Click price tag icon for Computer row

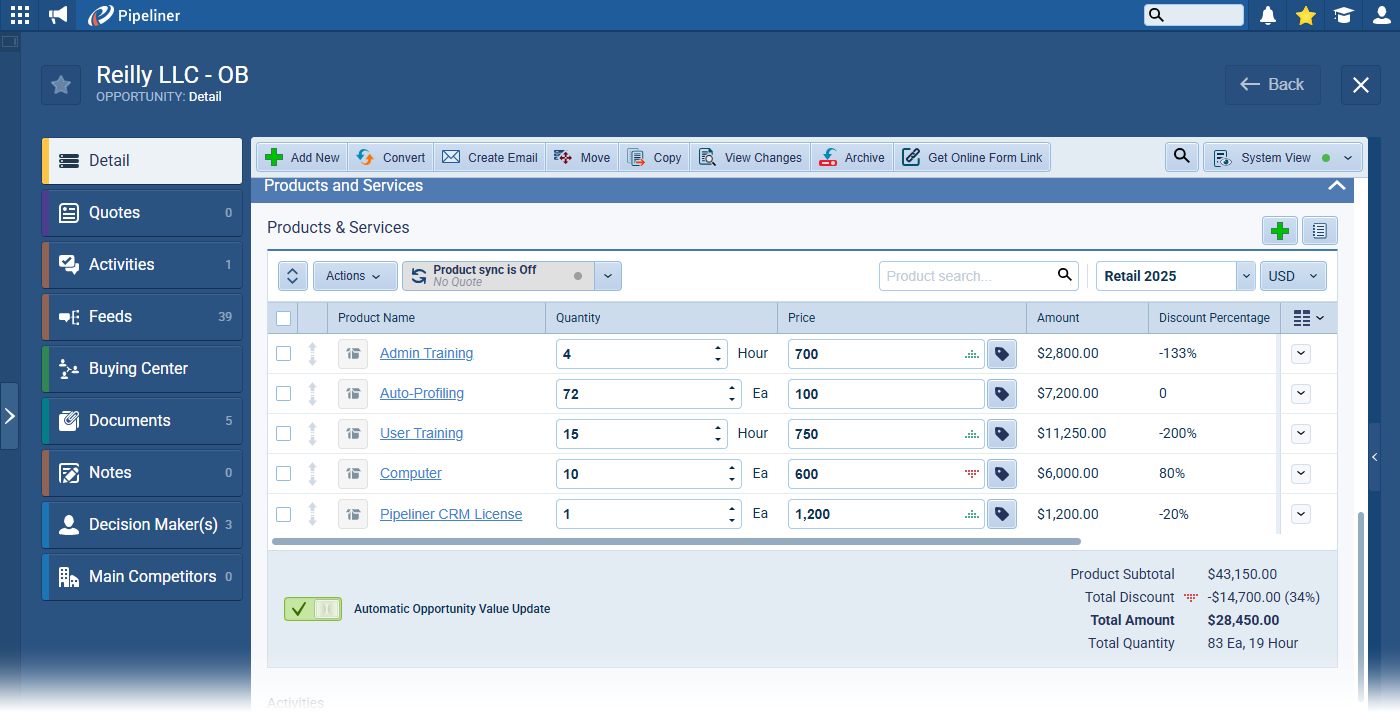tap(1001, 474)
